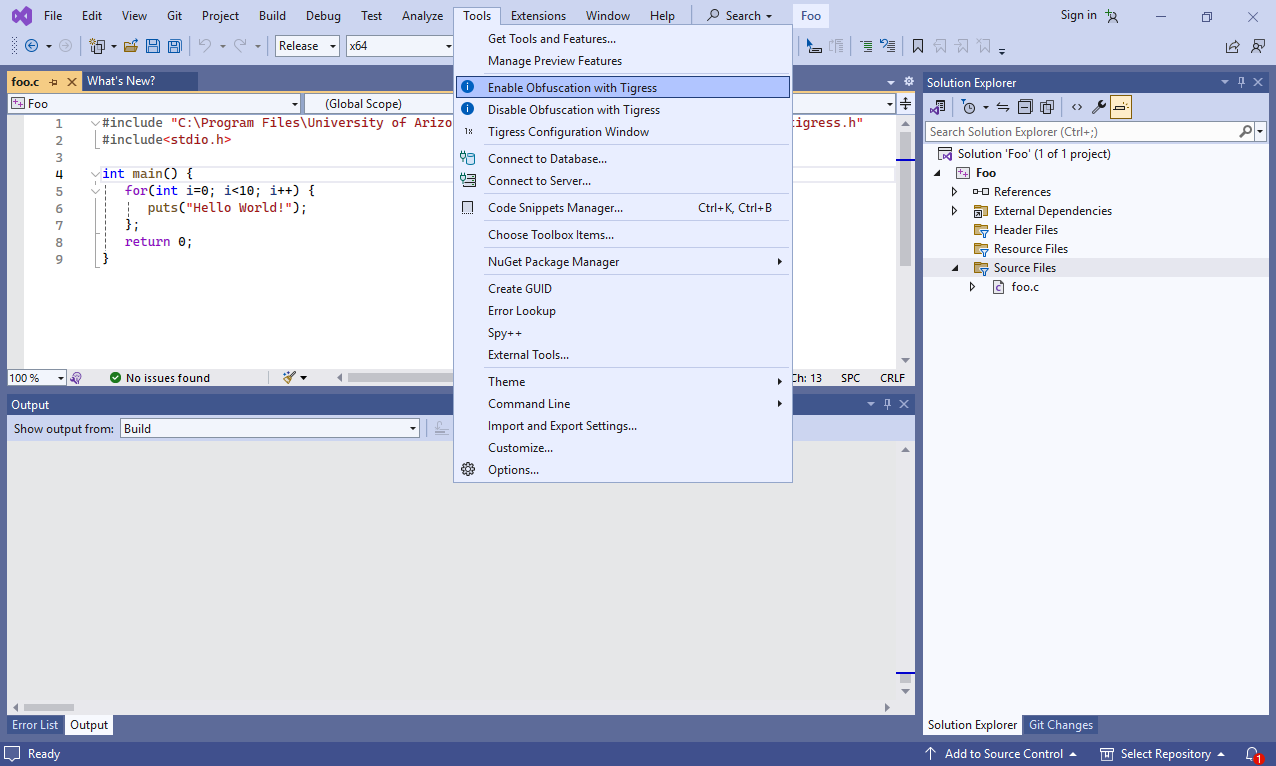1276x766 pixels.
Task: Toggle the Preview Selected Items button
Action: click(1120, 107)
